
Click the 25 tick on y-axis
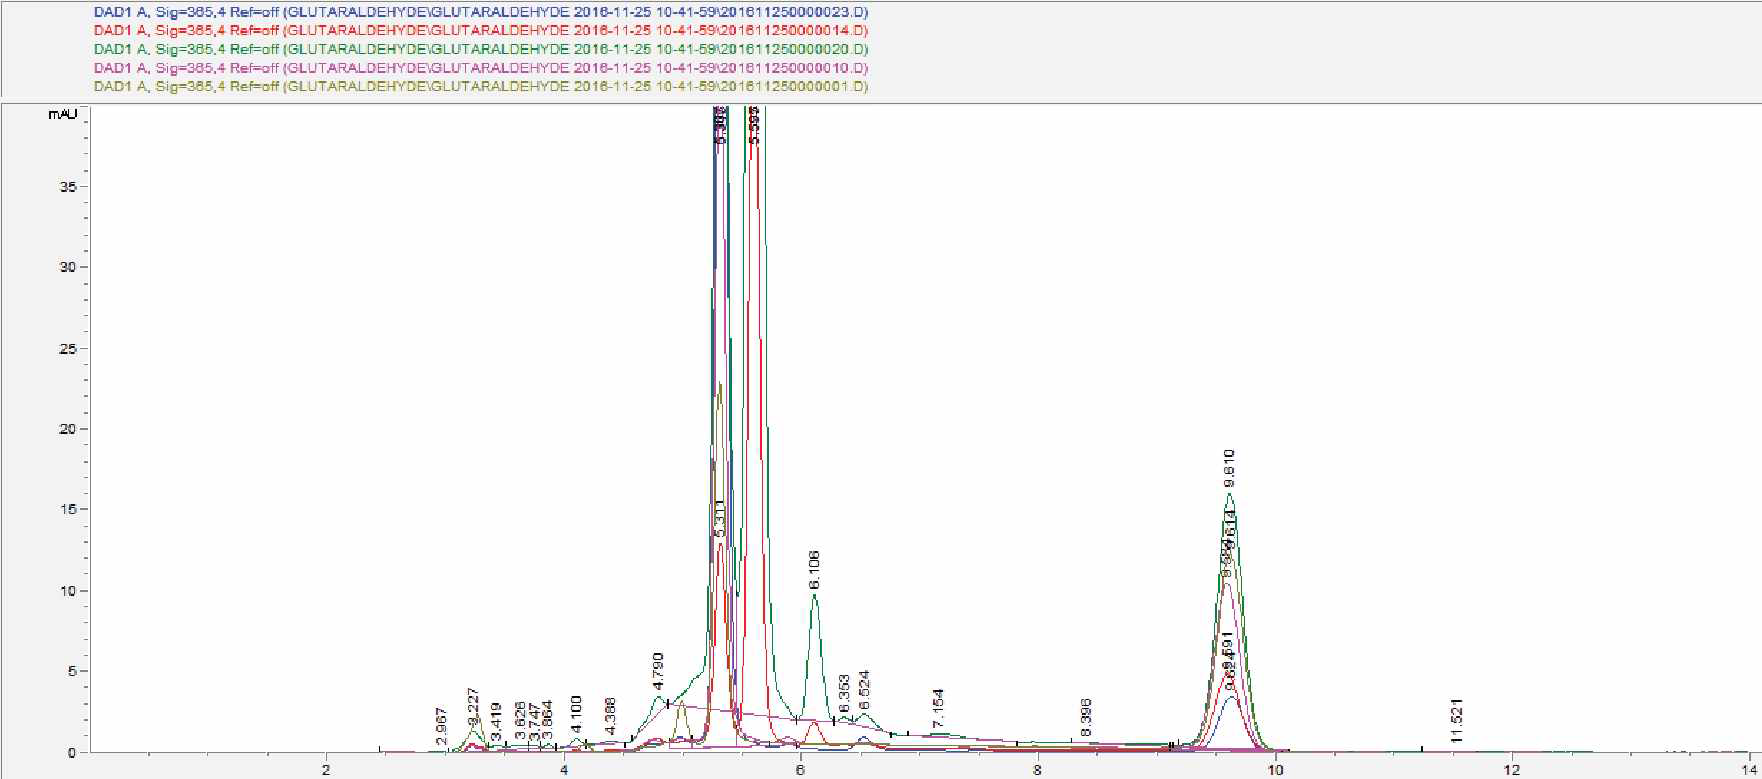coord(68,349)
